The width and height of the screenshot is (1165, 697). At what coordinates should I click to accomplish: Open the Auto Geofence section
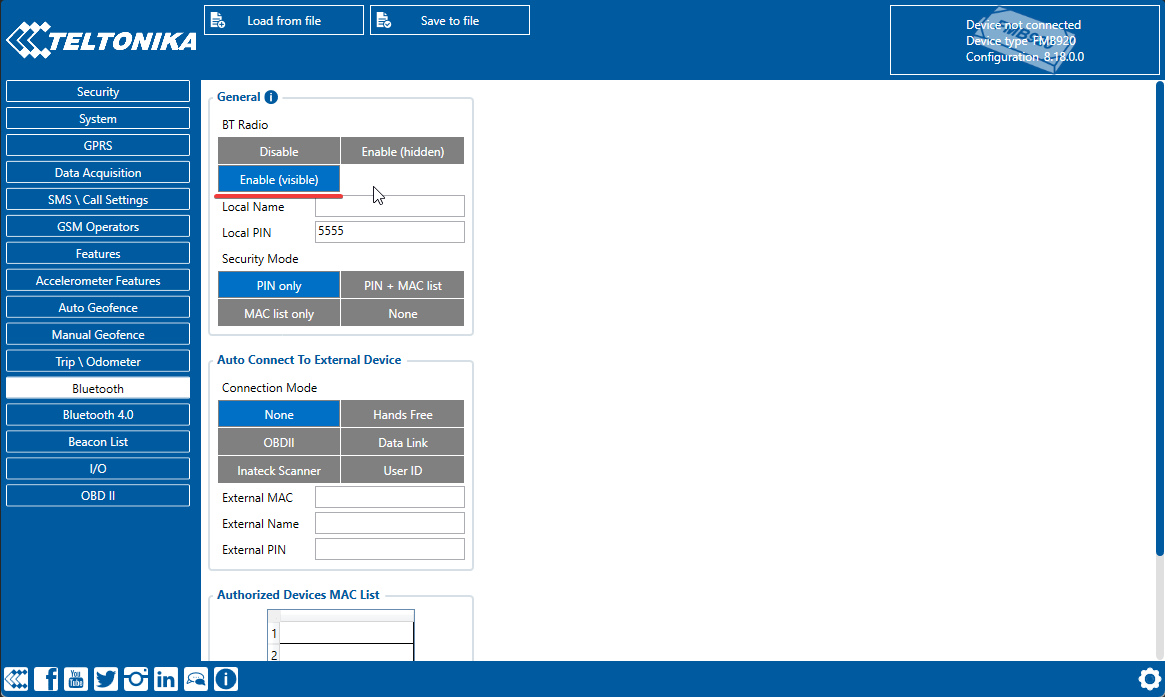tap(98, 307)
